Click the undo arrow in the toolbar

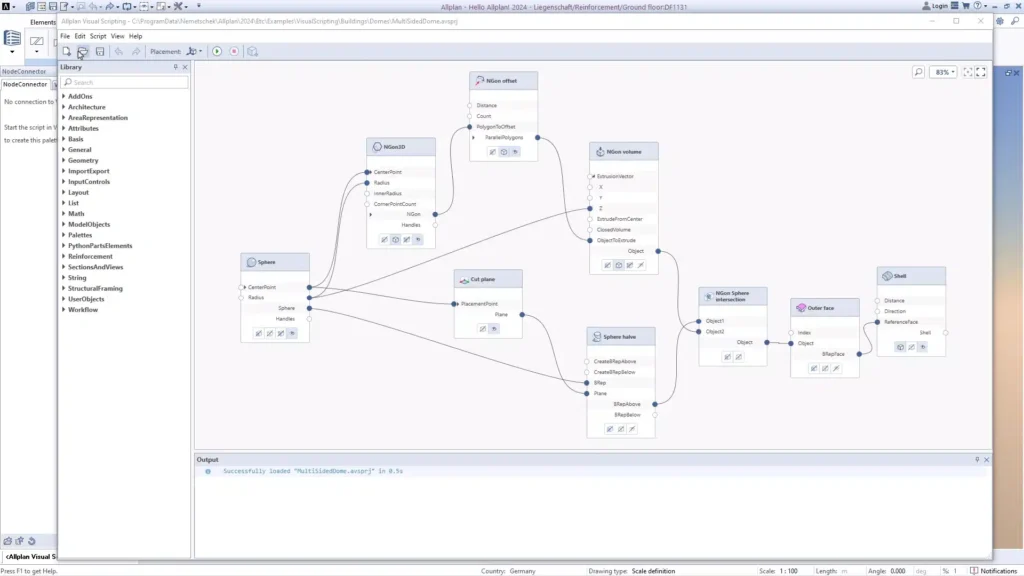(x=118, y=51)
